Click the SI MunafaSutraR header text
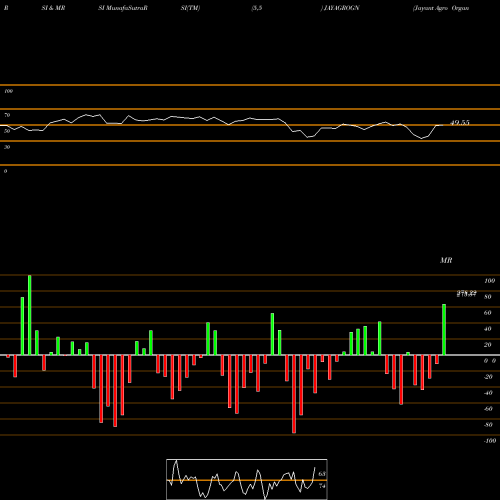 123,8
